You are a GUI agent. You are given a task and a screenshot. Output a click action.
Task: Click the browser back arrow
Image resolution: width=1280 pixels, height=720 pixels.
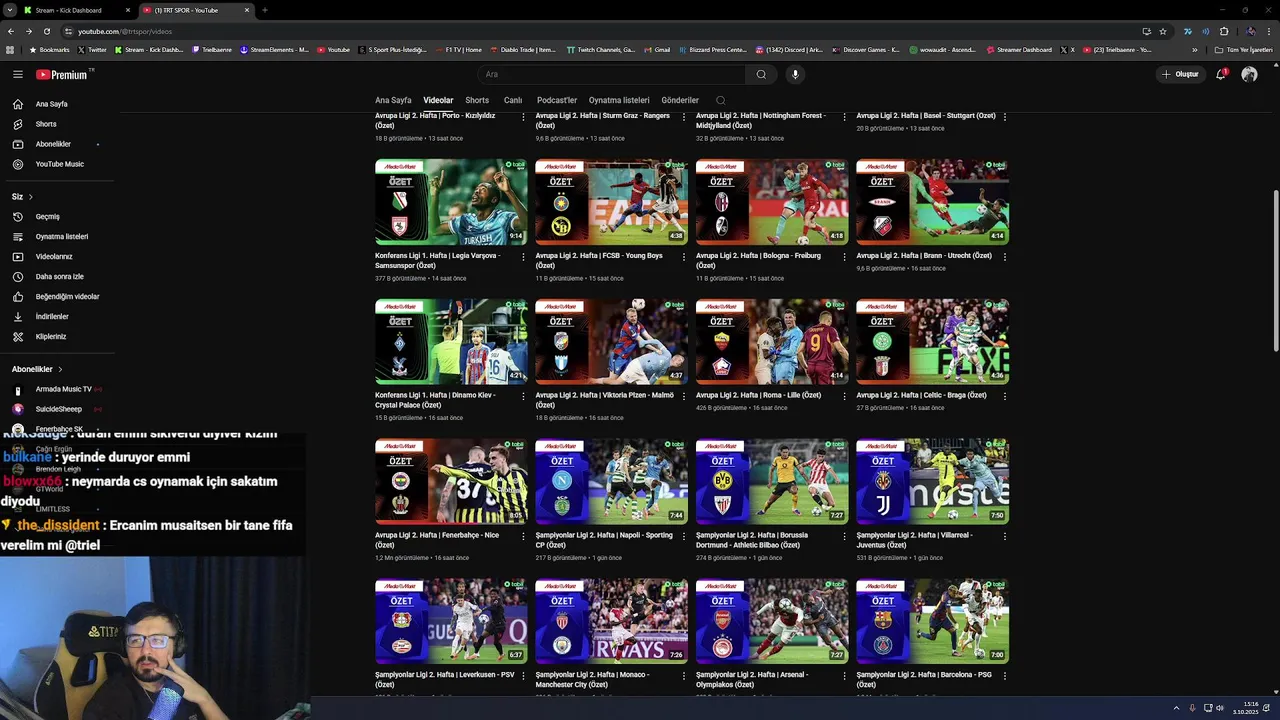coord(11,31)
